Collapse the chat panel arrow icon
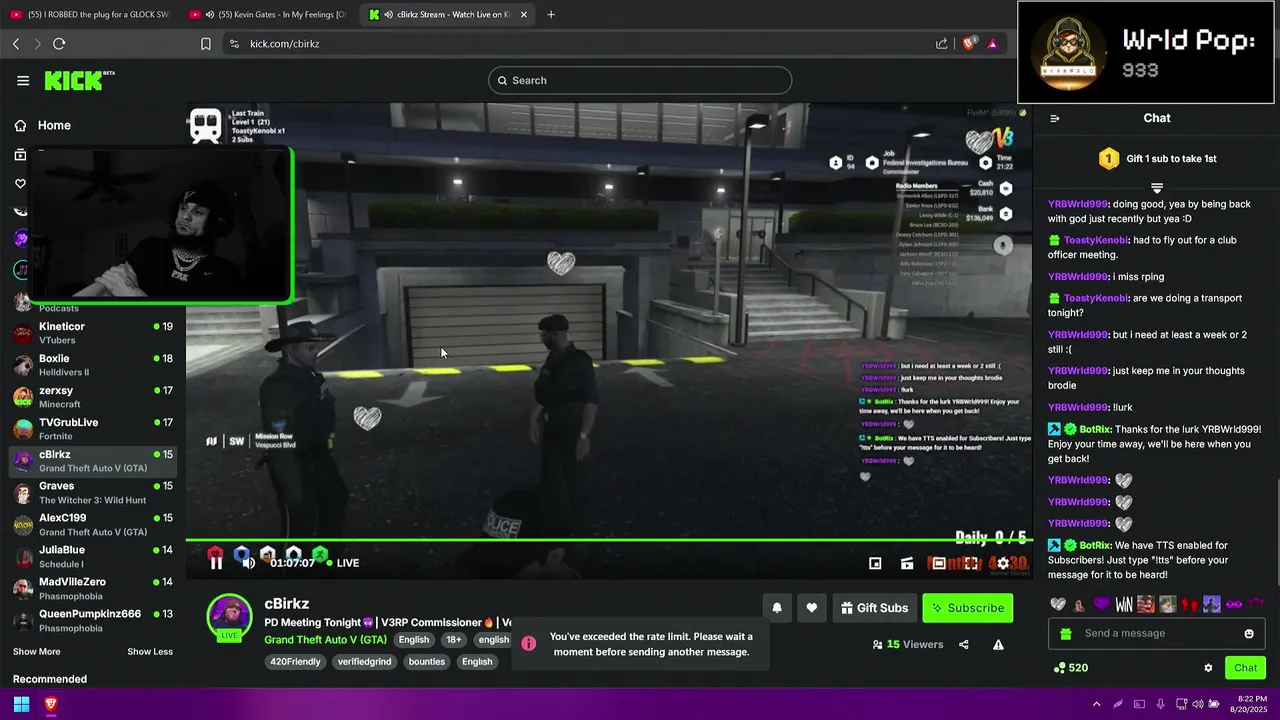The height and width of the screenshot is (720, 1280). 1054,119
